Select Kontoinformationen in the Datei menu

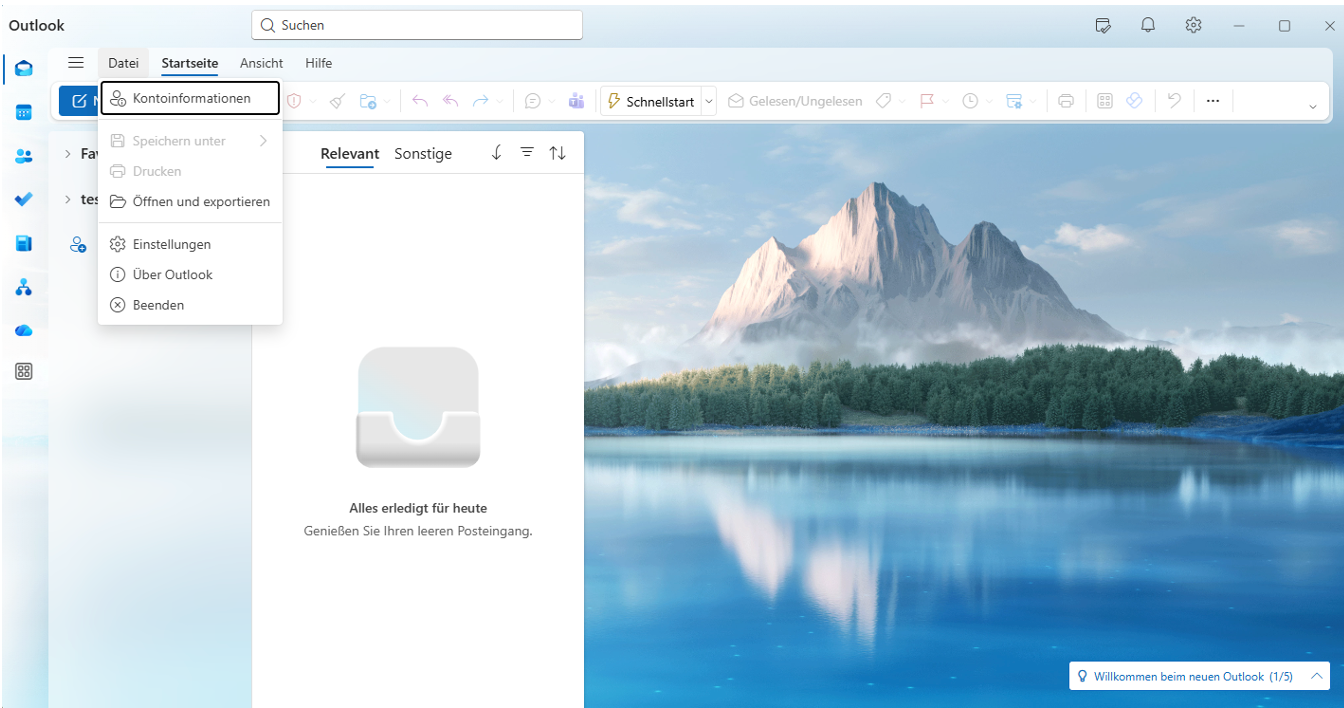190,99
